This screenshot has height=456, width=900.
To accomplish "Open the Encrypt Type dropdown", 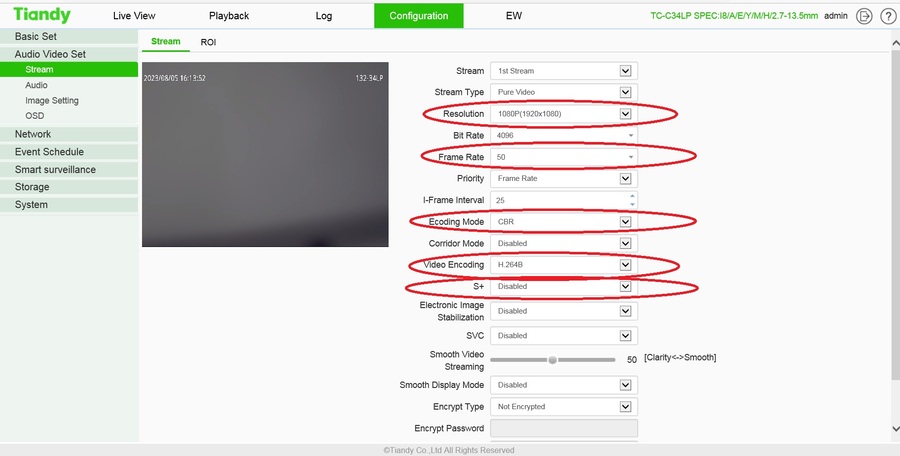I will [x=564, y=407].
